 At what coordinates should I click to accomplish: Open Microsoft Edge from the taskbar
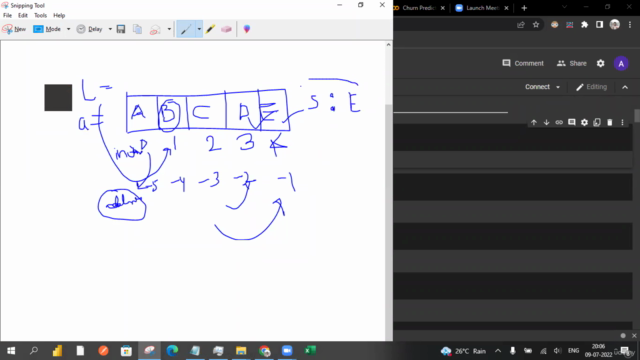(x=172, y=351)
